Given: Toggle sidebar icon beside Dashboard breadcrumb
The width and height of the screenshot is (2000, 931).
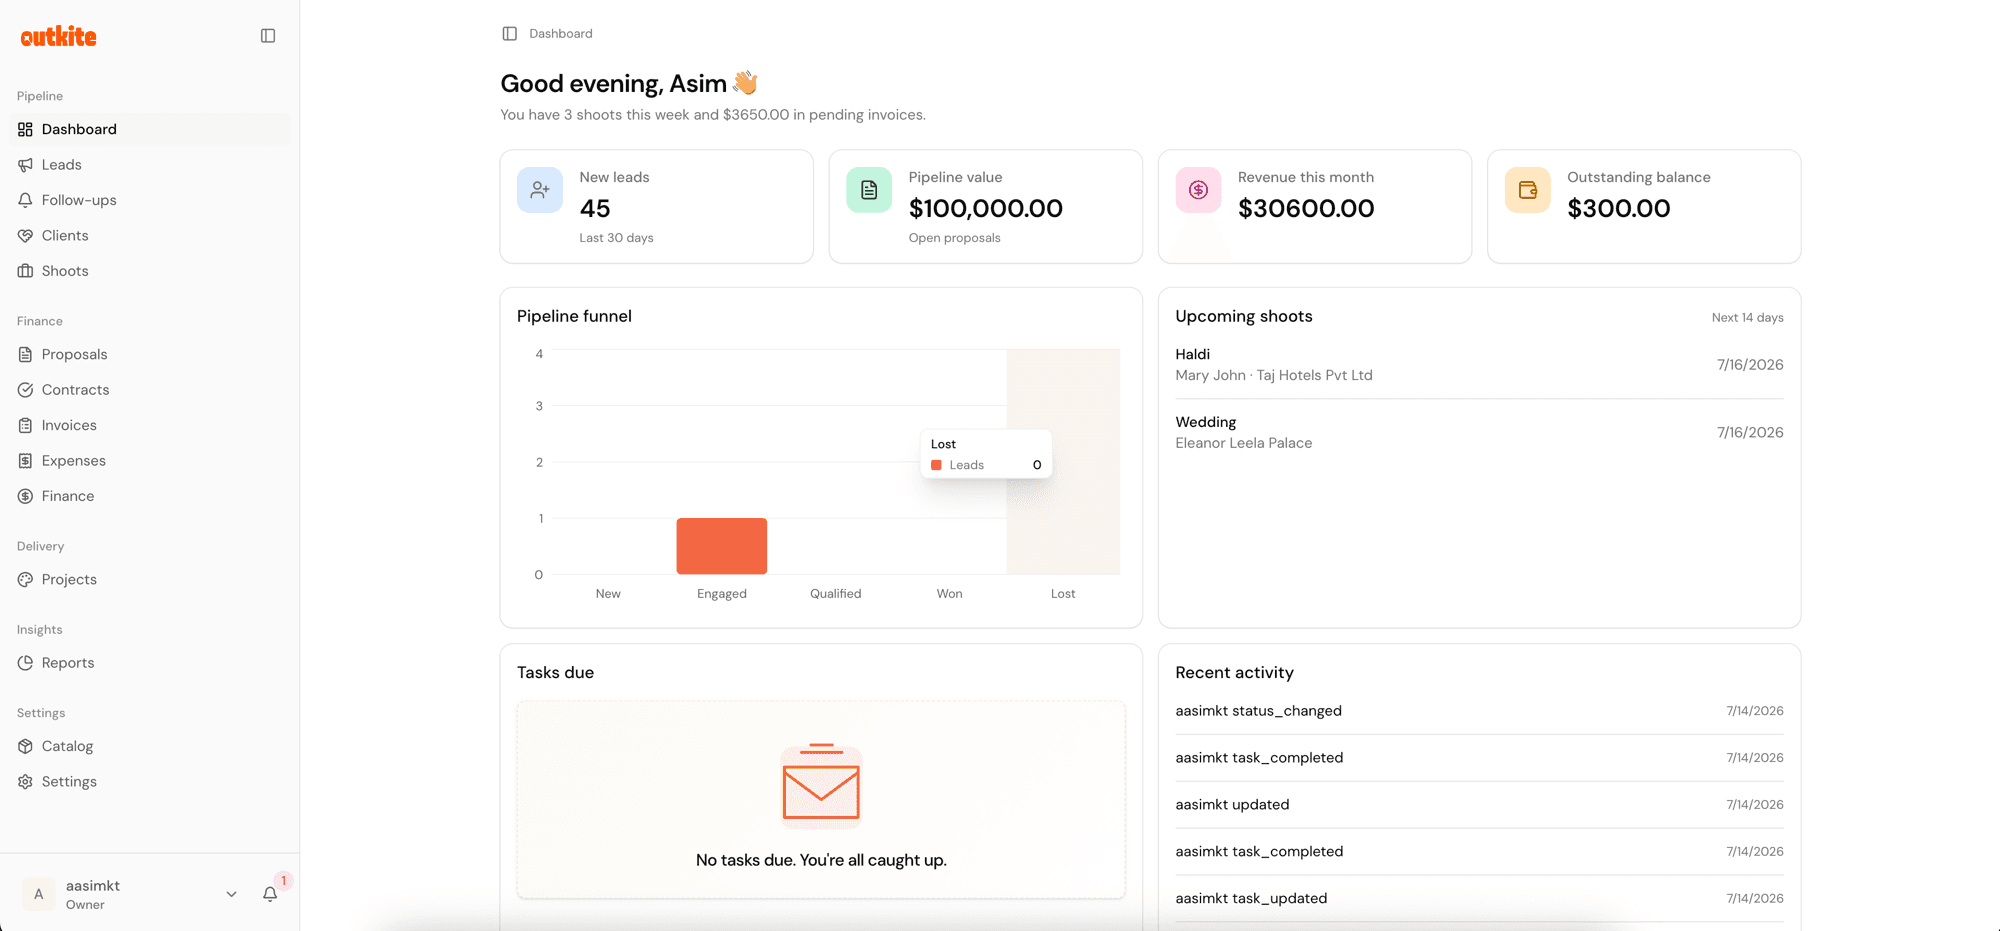Looking at the screenshot, I should [x=510, y=34].
